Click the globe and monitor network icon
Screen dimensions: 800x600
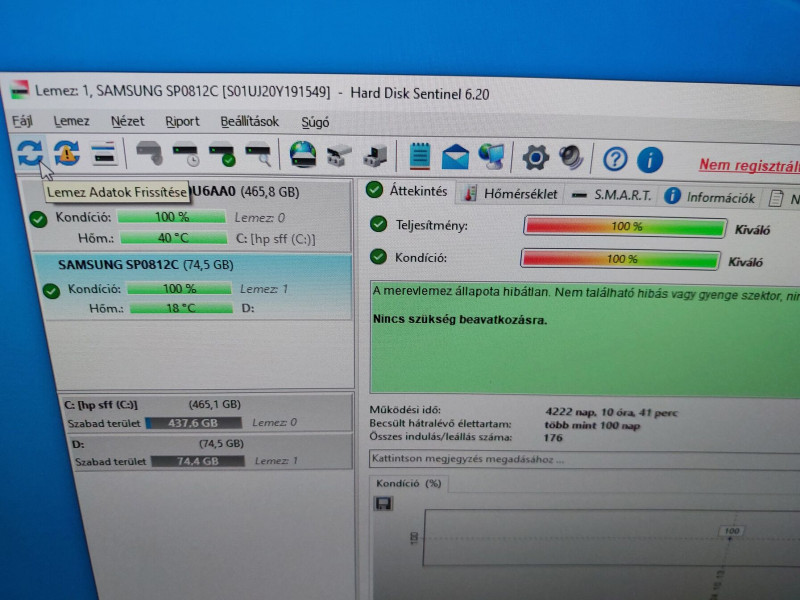coord(491,157)
